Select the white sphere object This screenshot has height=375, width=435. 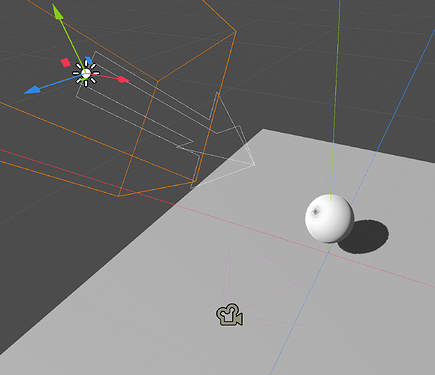(329, 218)
